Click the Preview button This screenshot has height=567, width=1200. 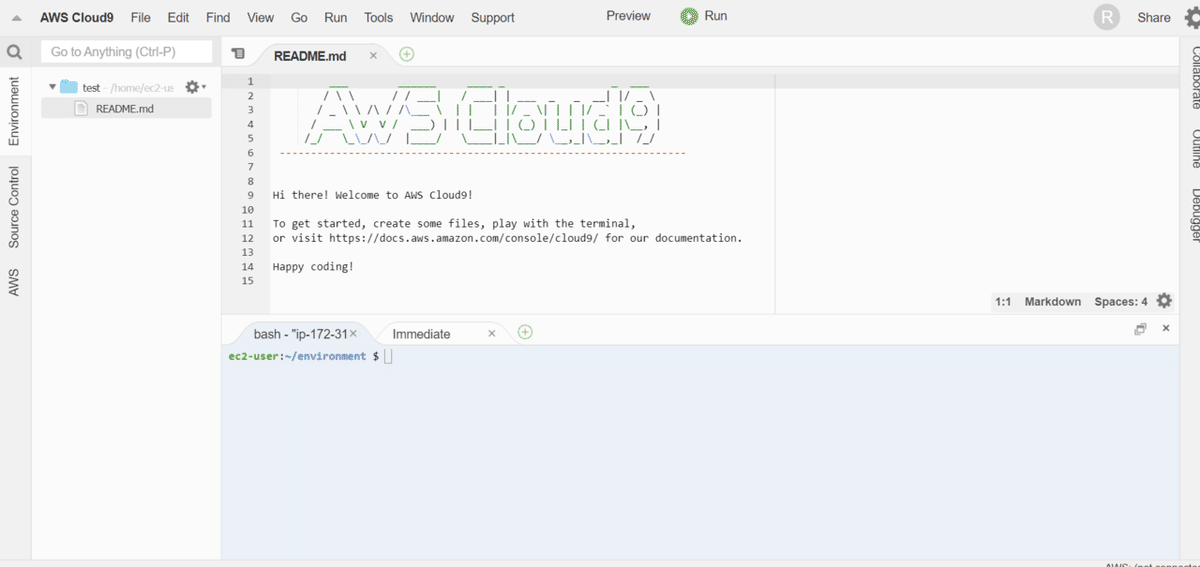(628, 16)
